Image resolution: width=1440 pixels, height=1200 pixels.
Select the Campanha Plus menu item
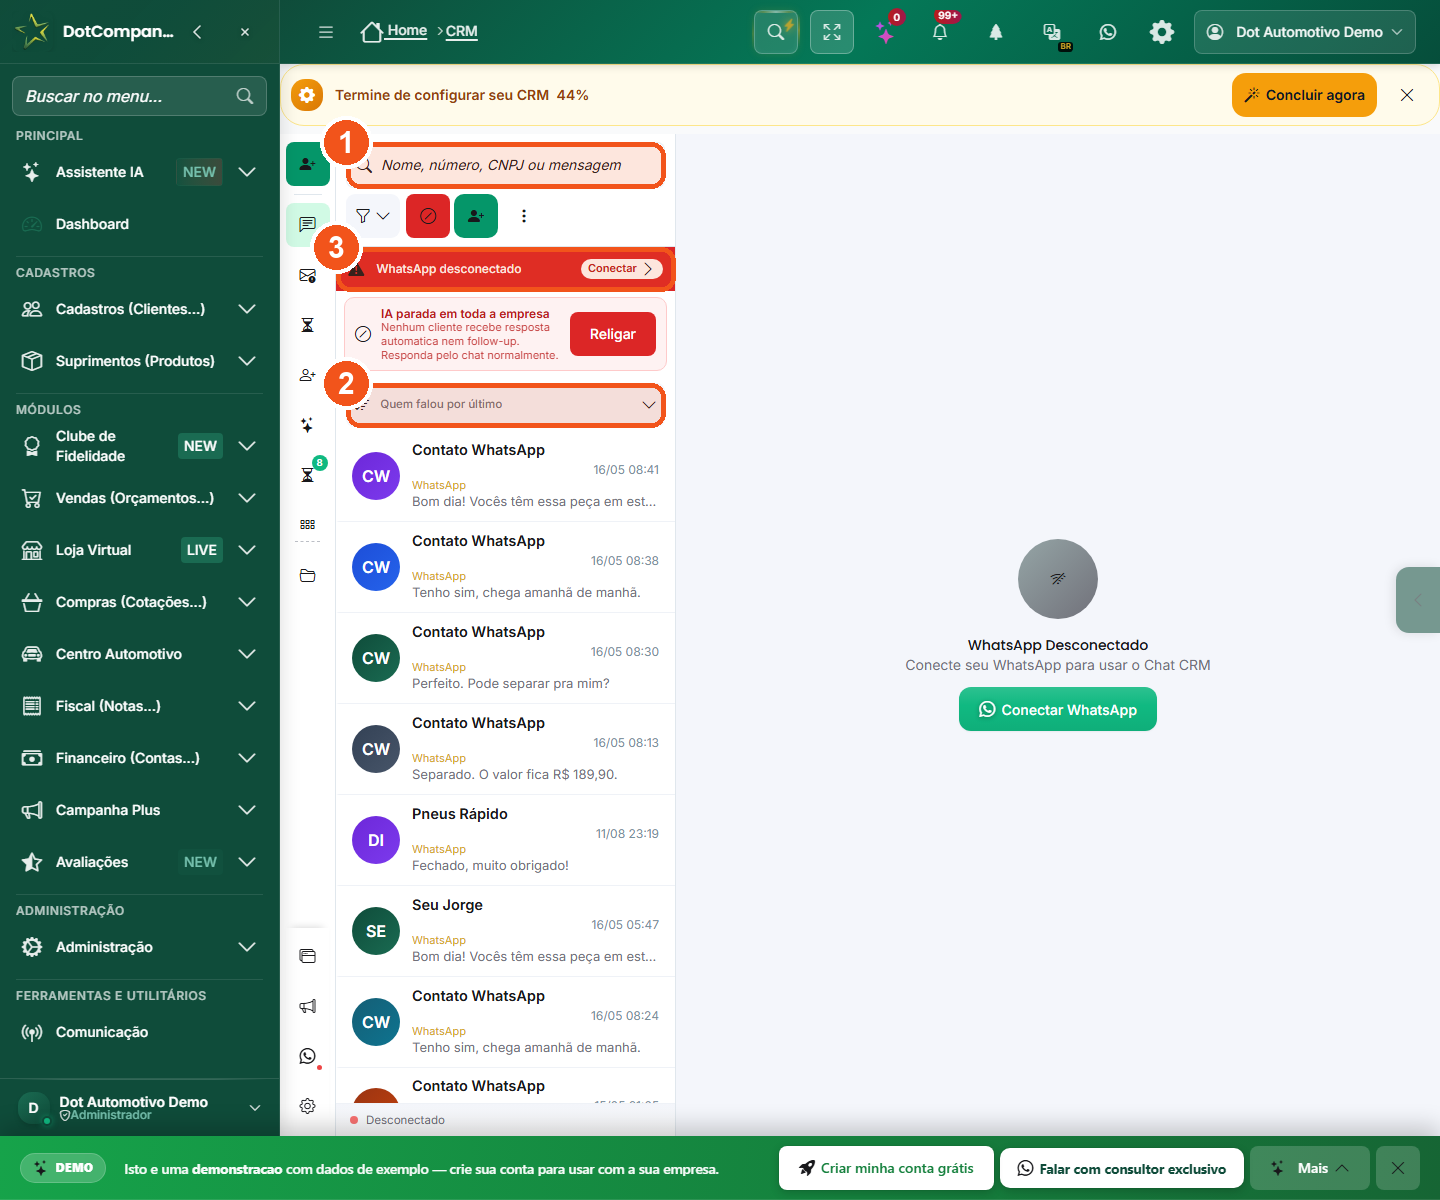(140, 810)
